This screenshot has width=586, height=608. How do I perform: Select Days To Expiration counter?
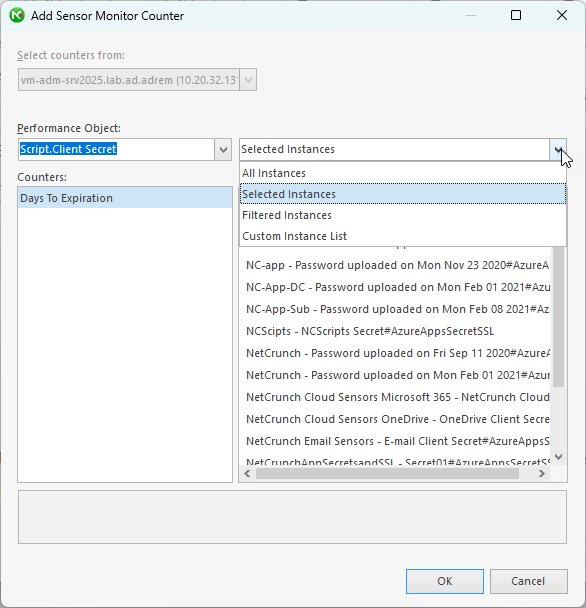pos(125,198)
